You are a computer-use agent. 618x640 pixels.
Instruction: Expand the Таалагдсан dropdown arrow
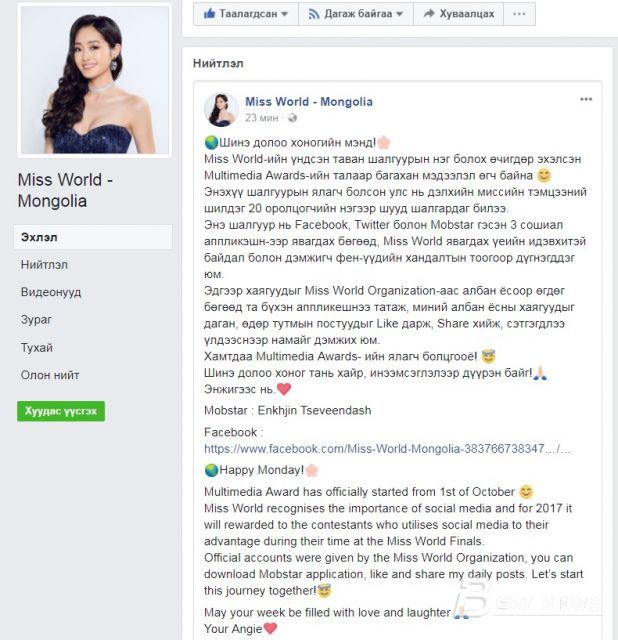(x=285, y=14)
